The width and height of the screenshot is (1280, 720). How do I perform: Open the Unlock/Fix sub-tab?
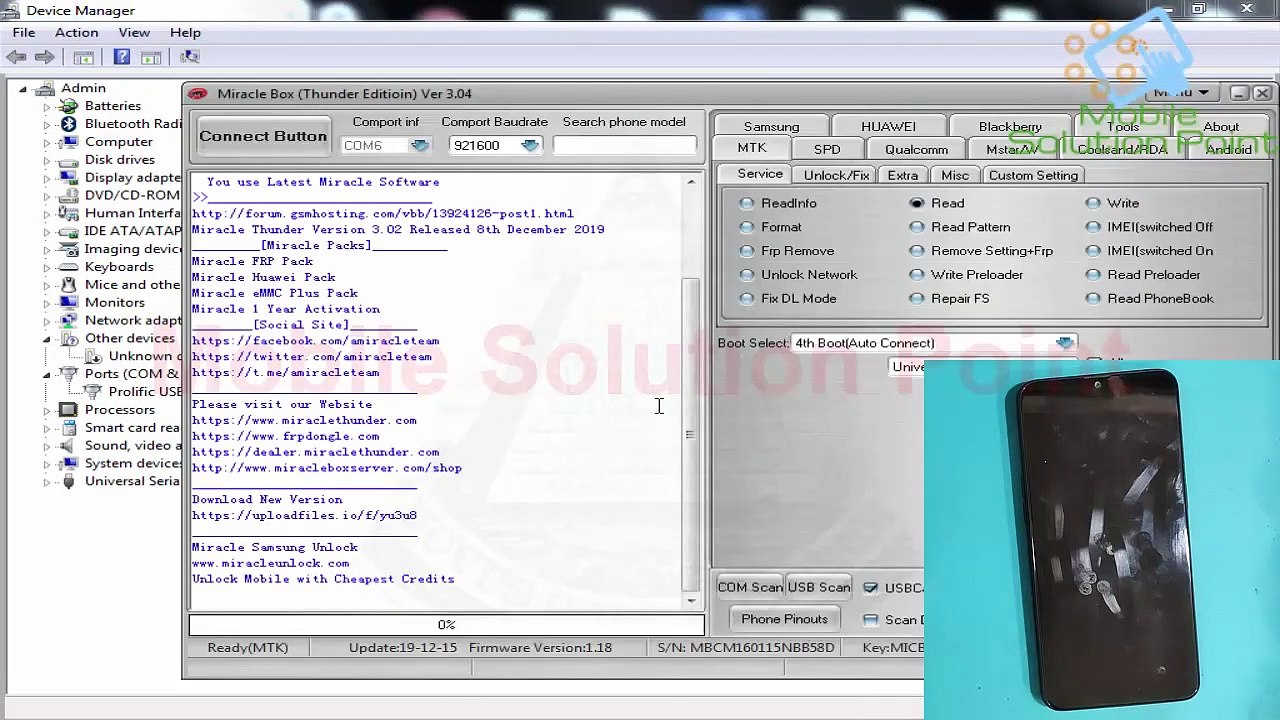pos(836,176)
